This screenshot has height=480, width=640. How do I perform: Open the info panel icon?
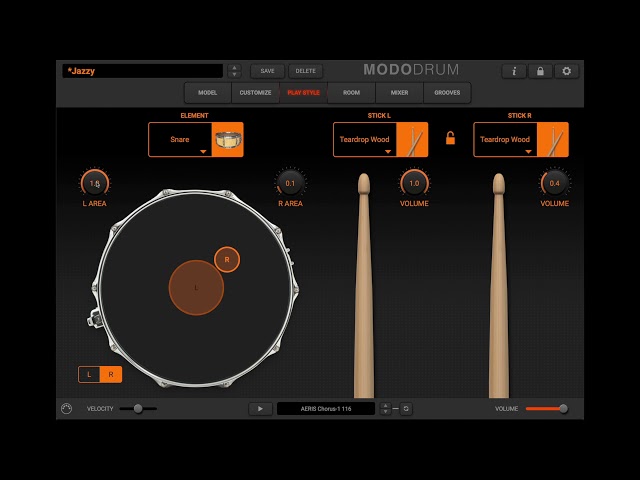click(514, 71)
